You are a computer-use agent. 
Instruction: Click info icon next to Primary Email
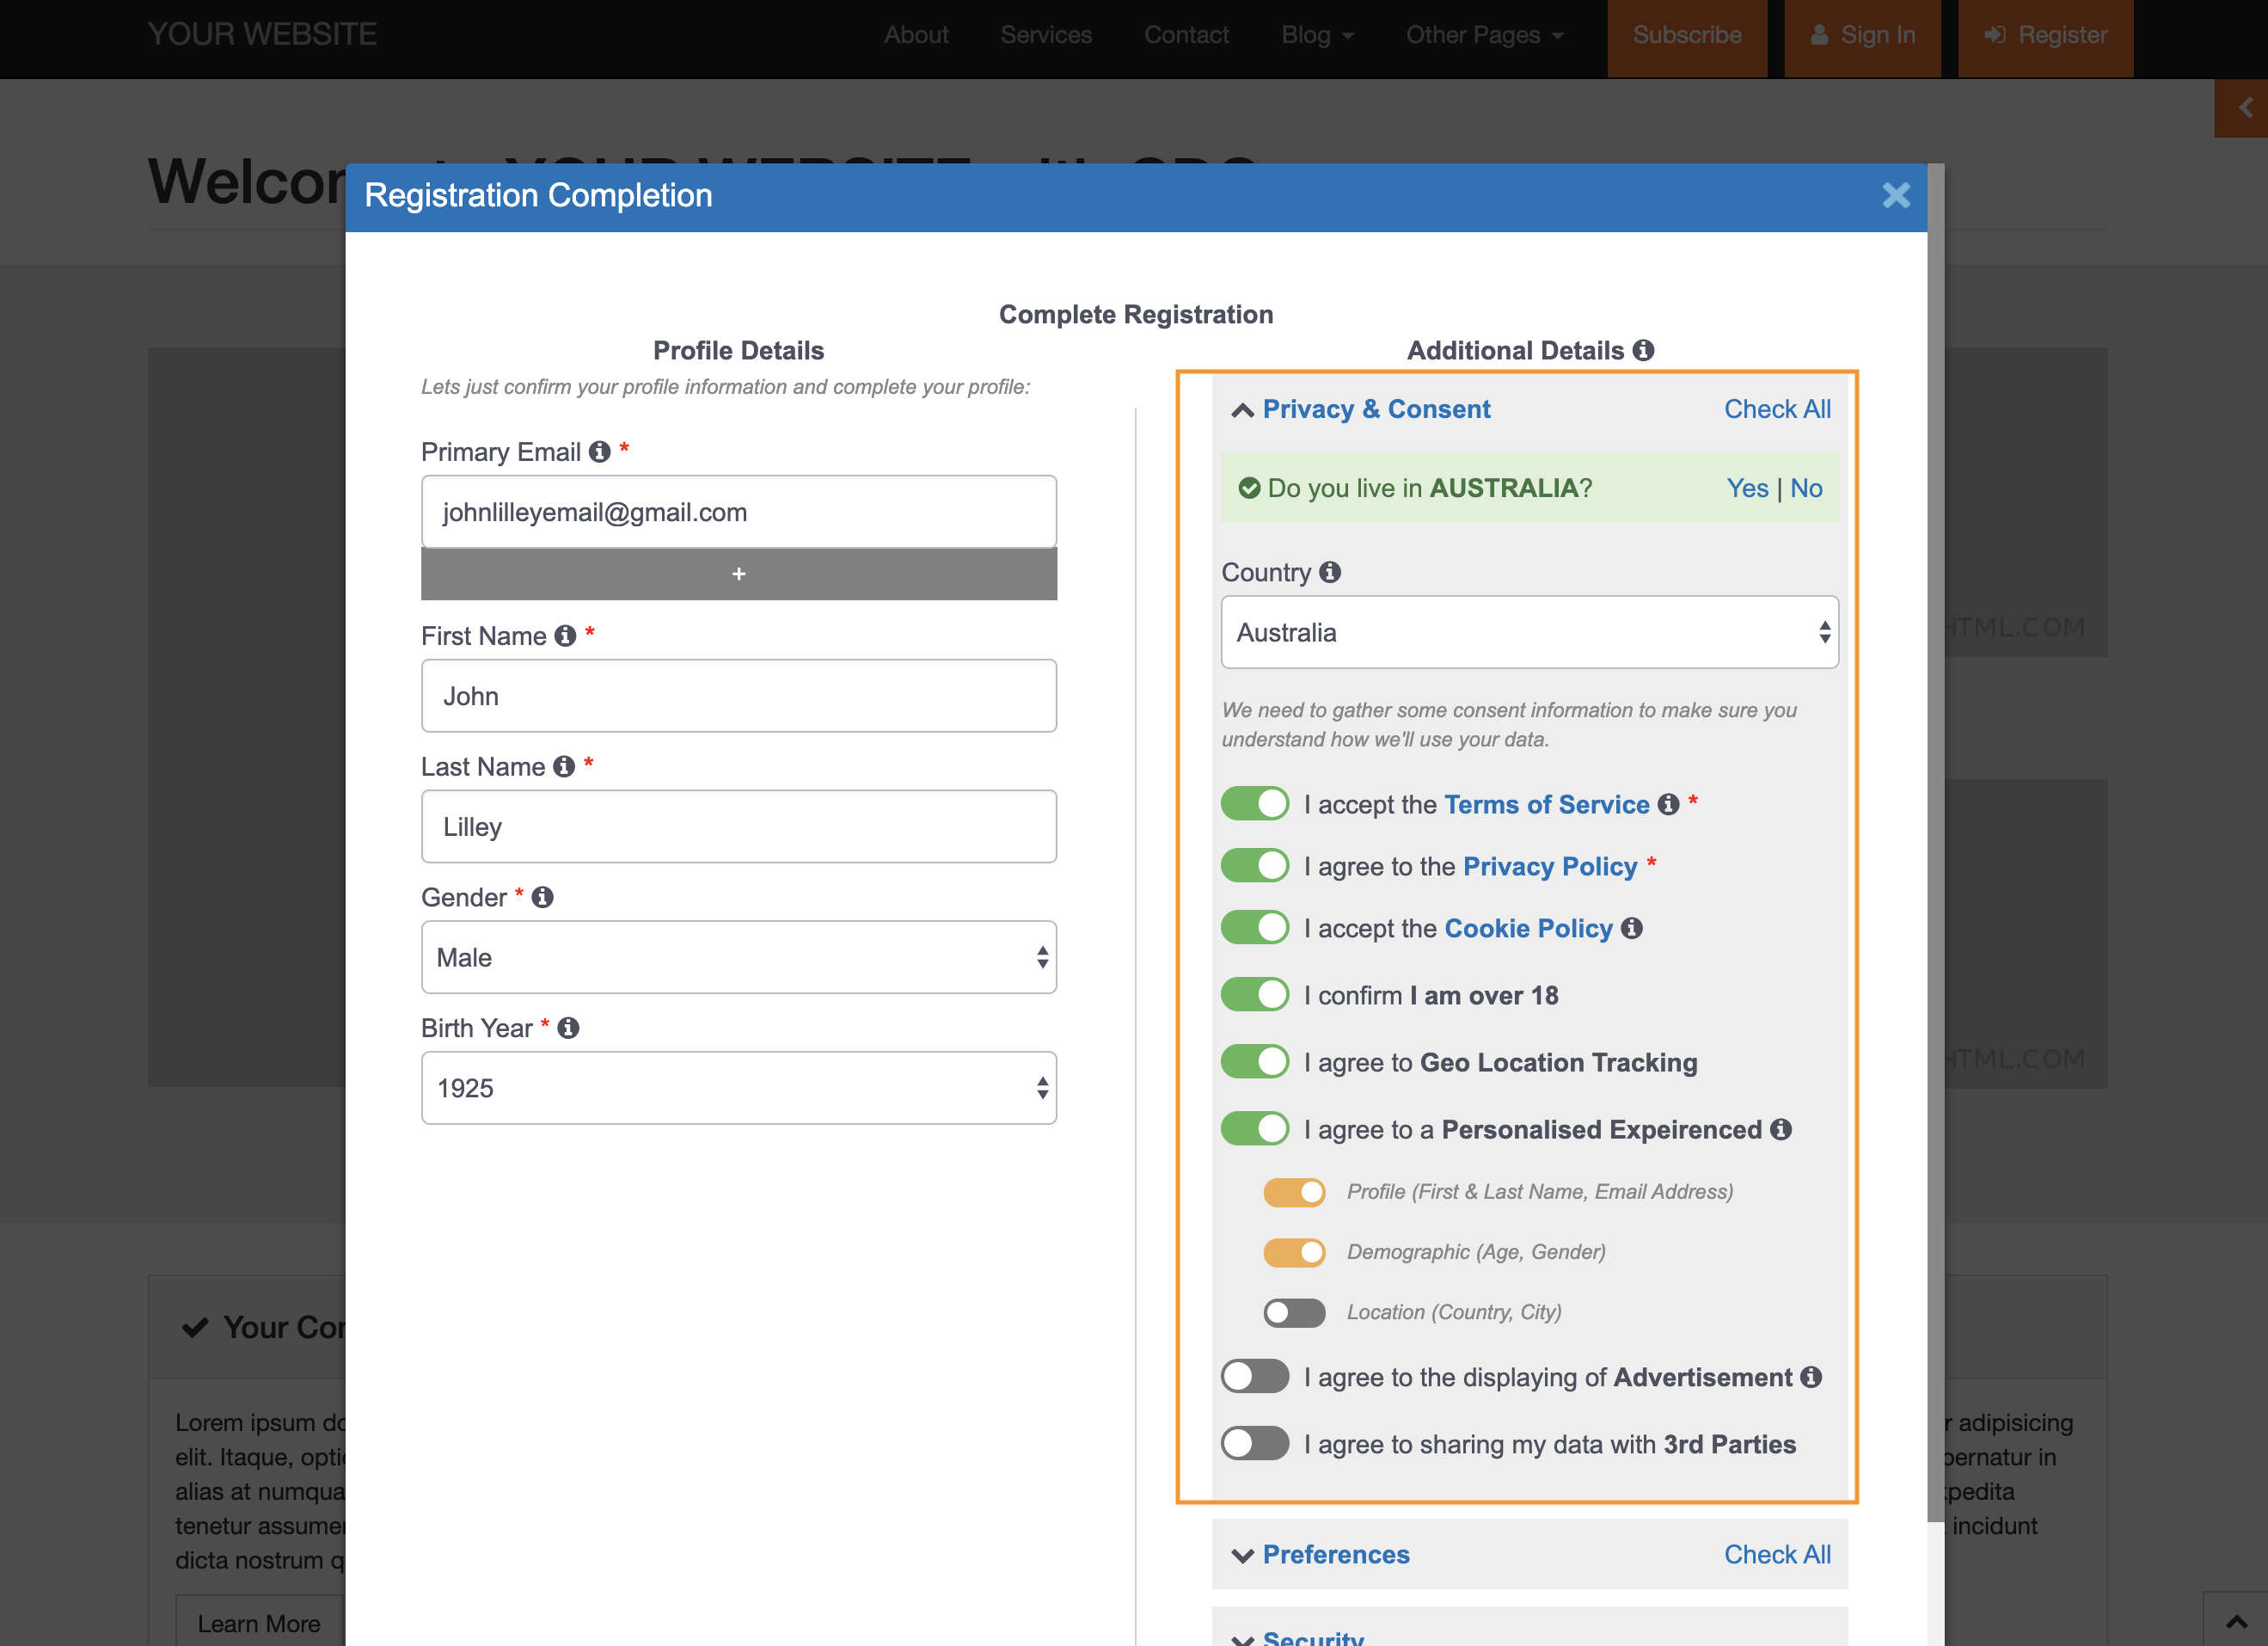coord(599,452)
